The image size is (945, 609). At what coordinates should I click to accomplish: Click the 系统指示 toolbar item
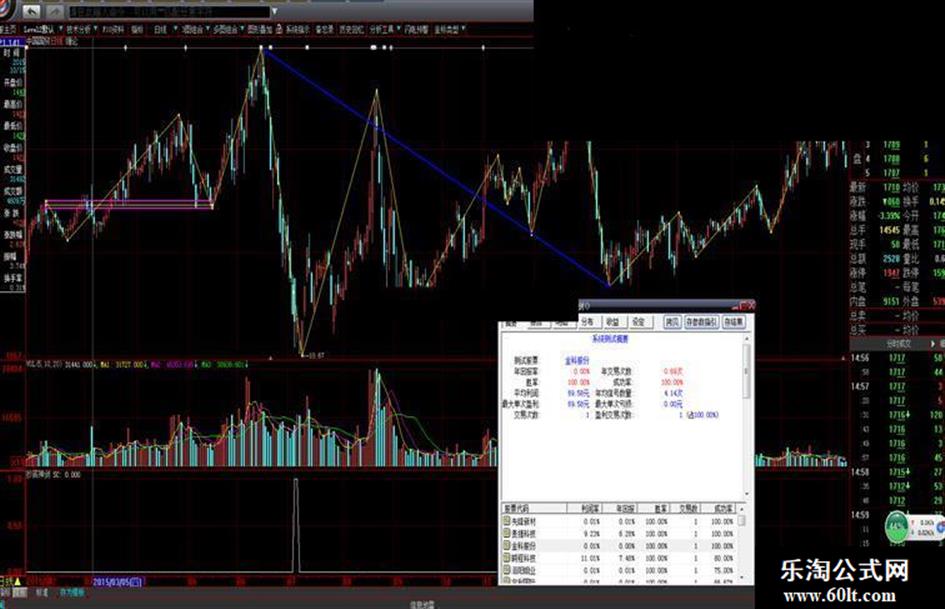297,29
